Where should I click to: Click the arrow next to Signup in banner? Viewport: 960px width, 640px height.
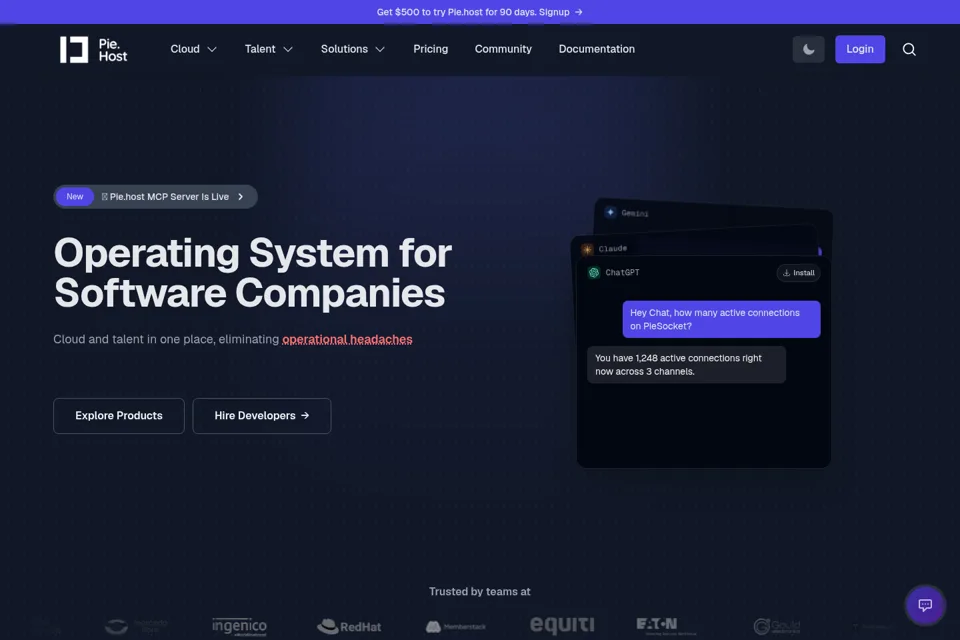579,12
